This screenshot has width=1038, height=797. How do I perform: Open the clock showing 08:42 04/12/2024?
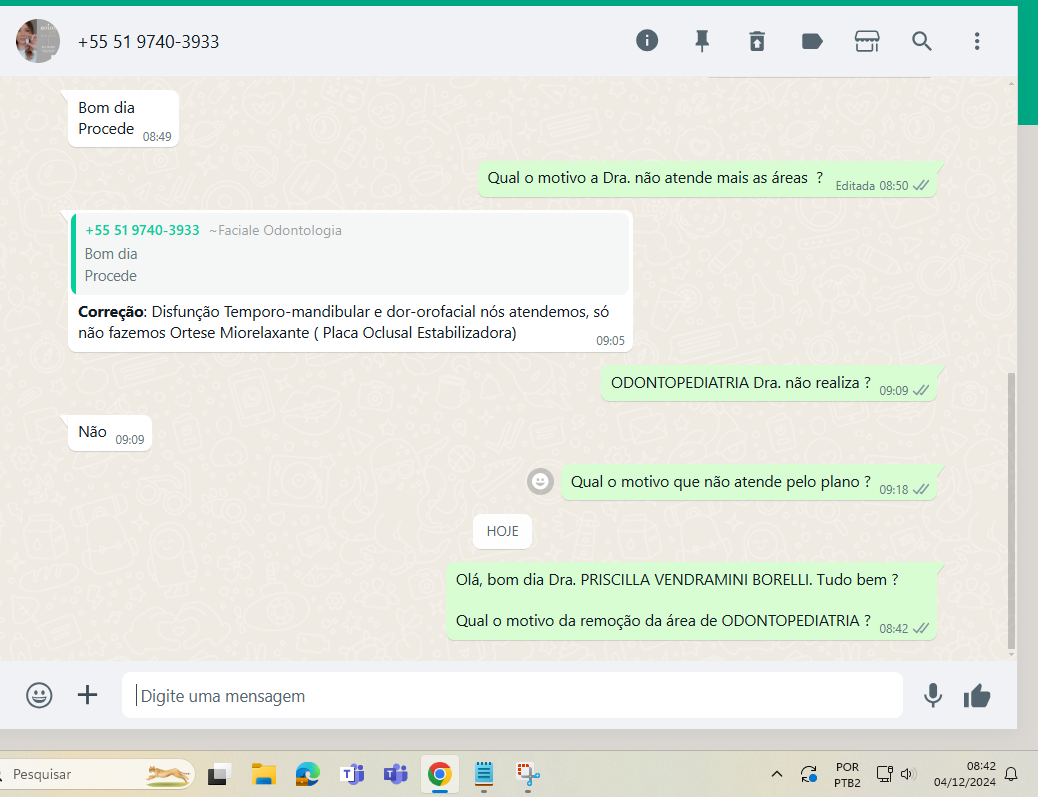click(965, 774)
